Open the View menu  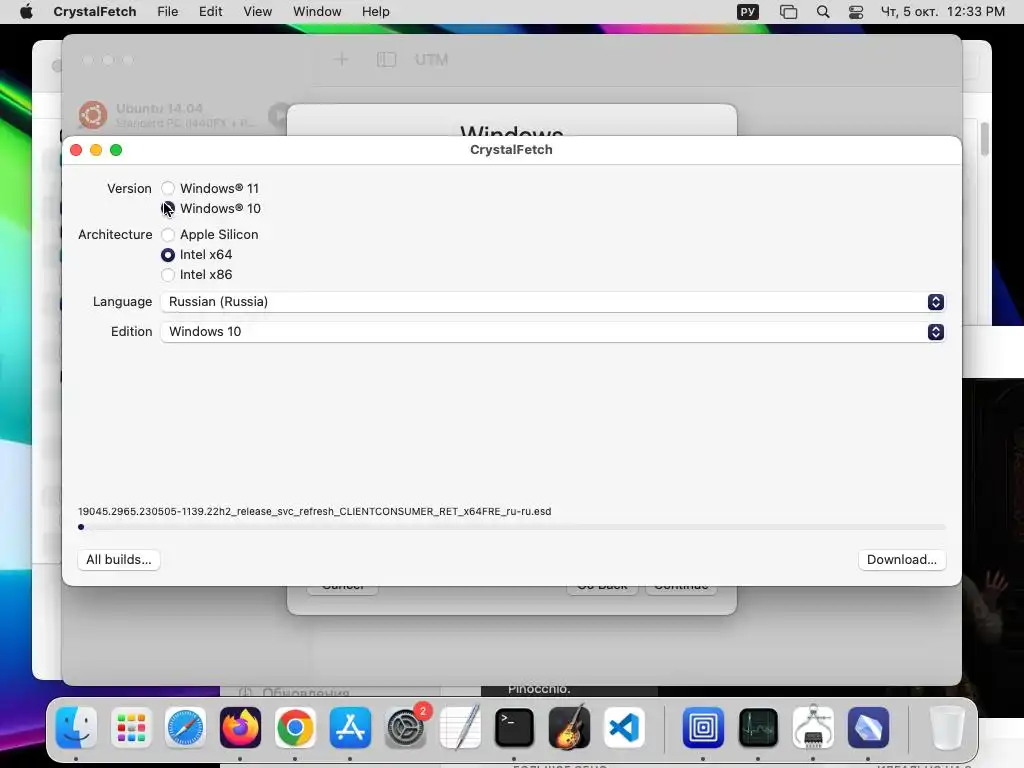click(257, 12)
